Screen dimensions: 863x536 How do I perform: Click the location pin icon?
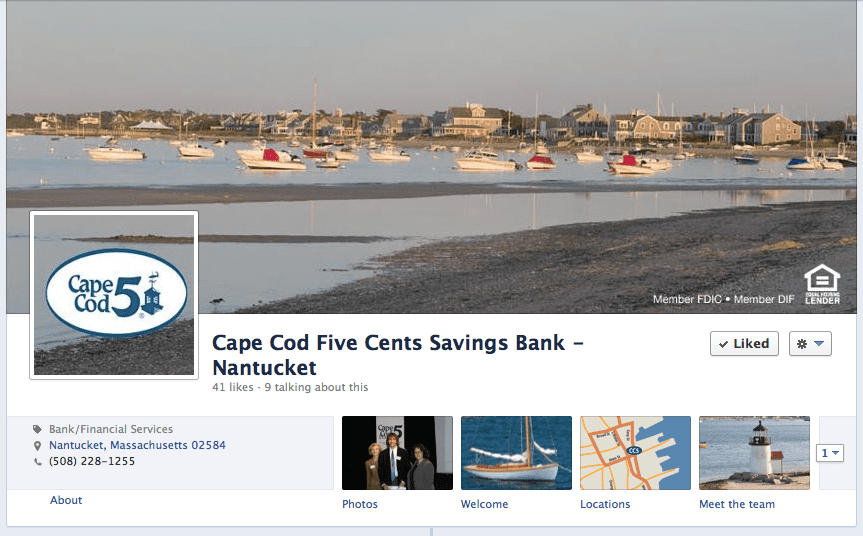click(x=37, y=445)
